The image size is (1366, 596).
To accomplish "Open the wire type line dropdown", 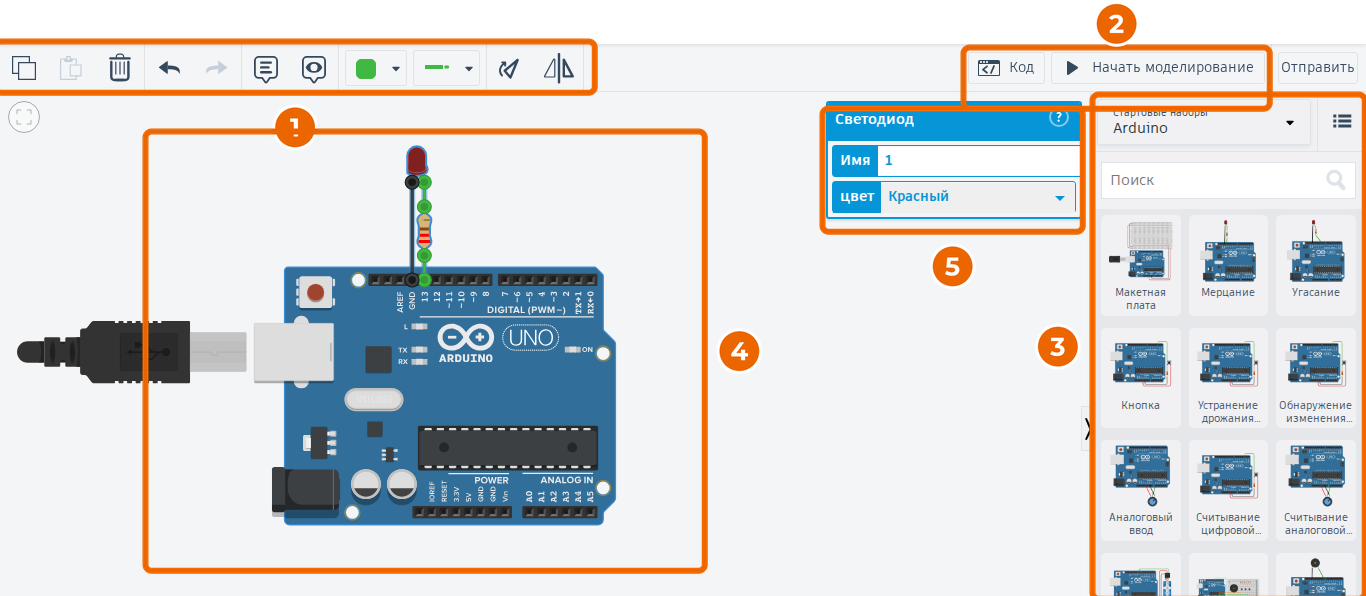I will coord(446,69).
